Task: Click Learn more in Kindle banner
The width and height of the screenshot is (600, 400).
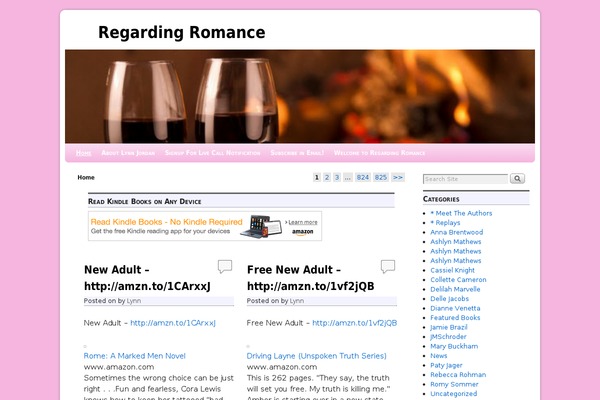Action: pyautogui.click(x=303, y=222)
